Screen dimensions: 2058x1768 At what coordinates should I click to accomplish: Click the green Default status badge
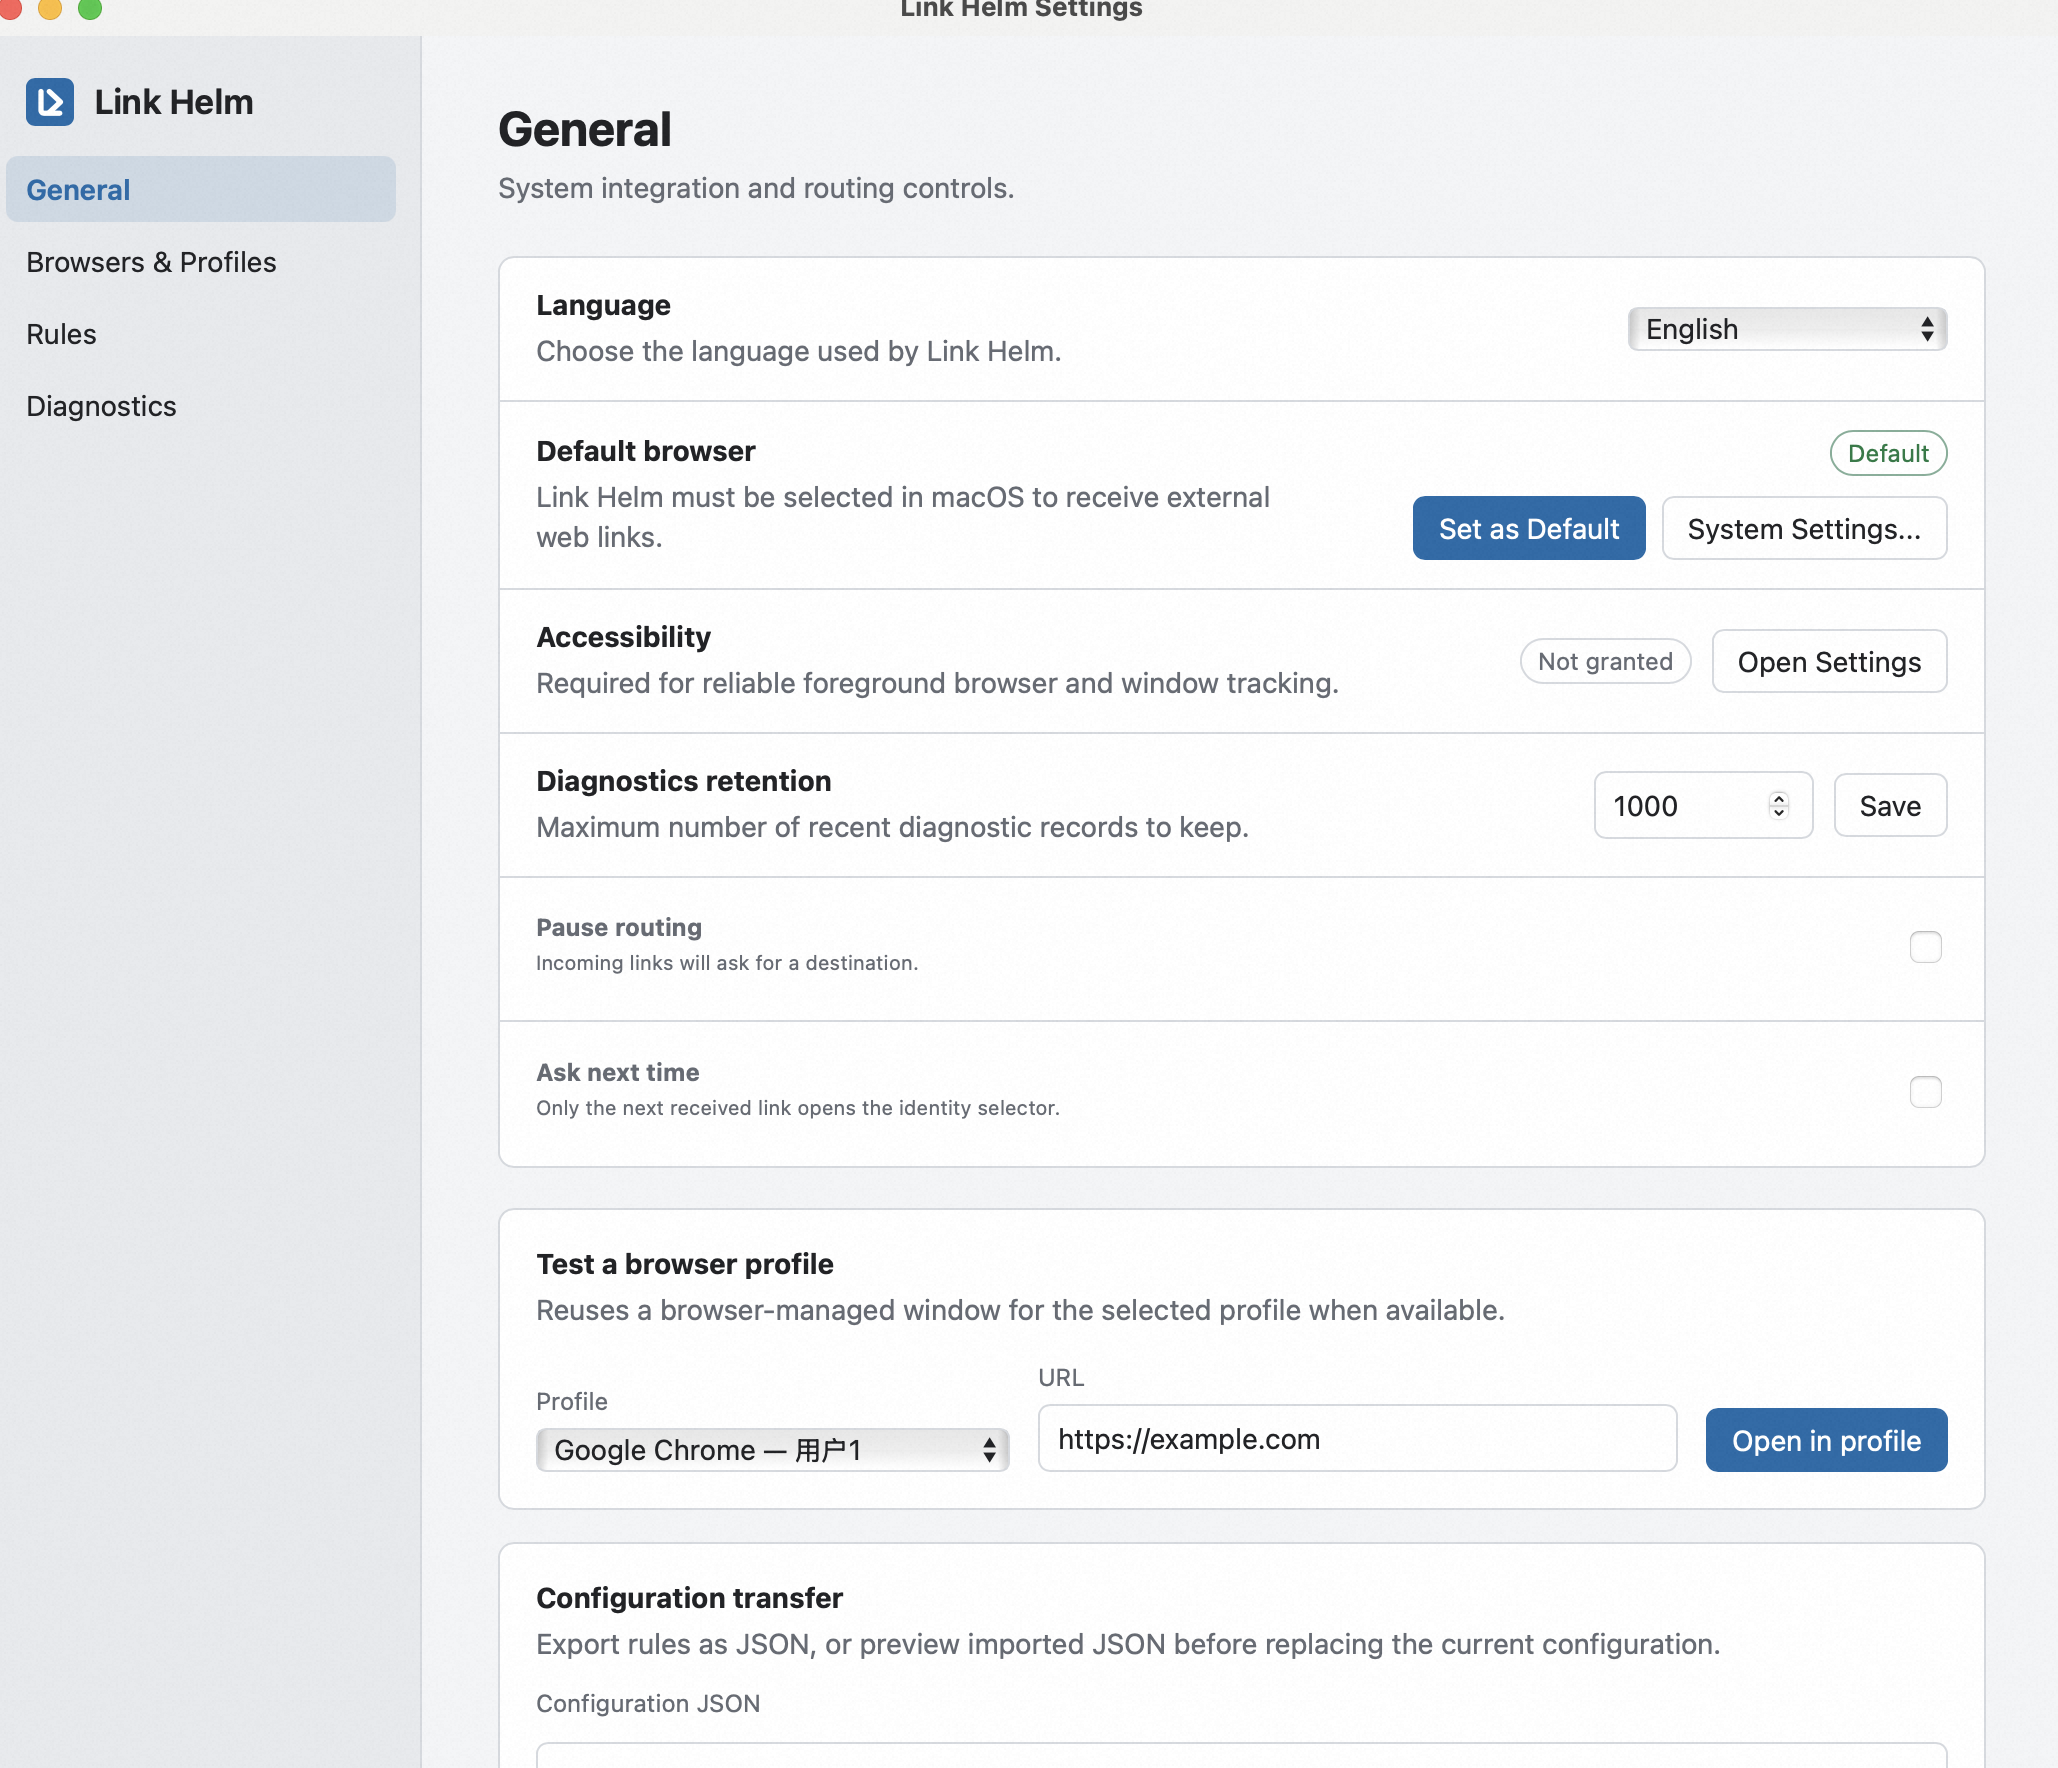(x=1888, y=453)
